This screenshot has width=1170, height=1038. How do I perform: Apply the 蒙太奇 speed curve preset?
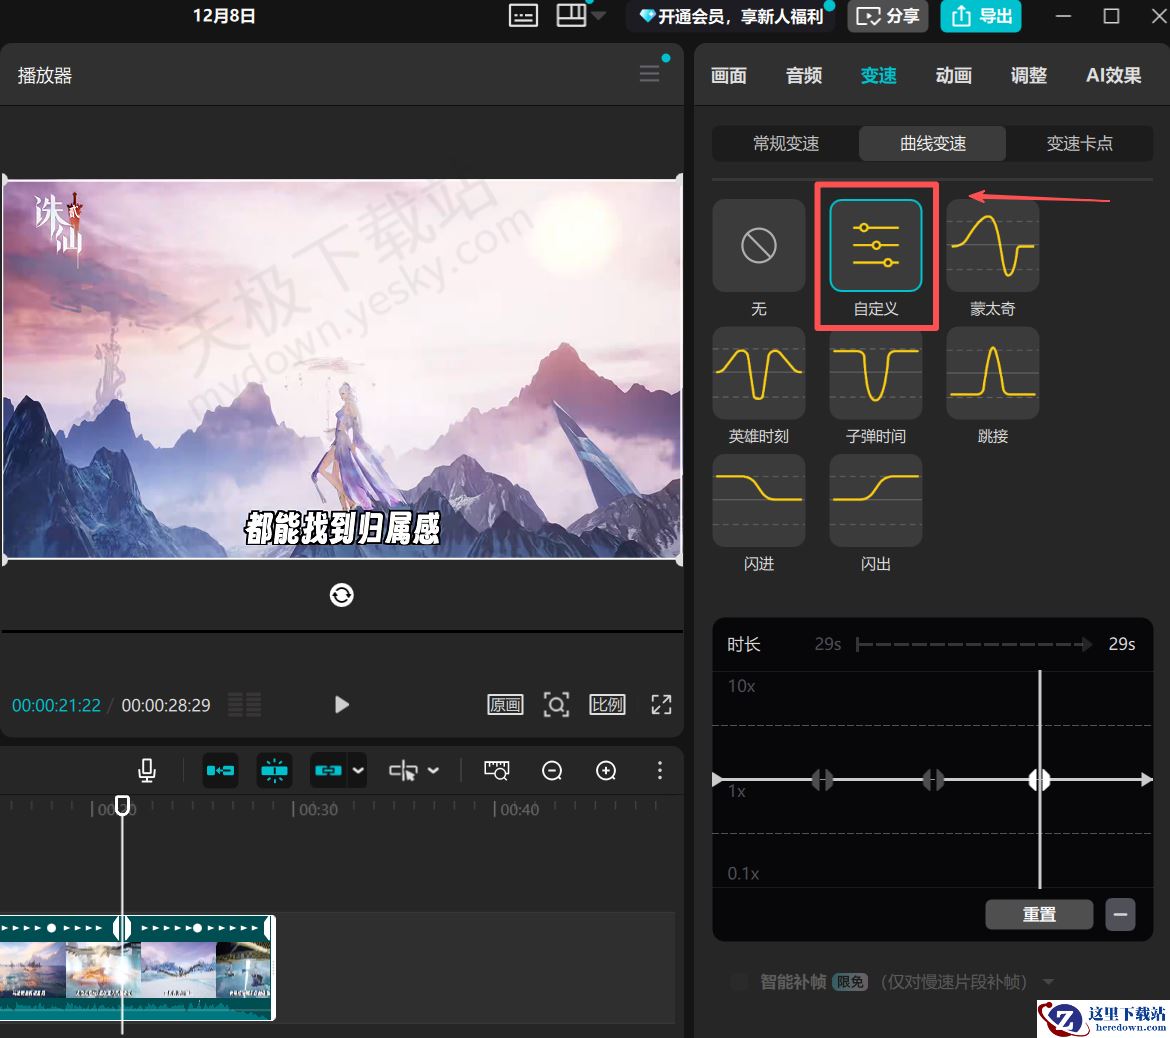pos(991,245)
